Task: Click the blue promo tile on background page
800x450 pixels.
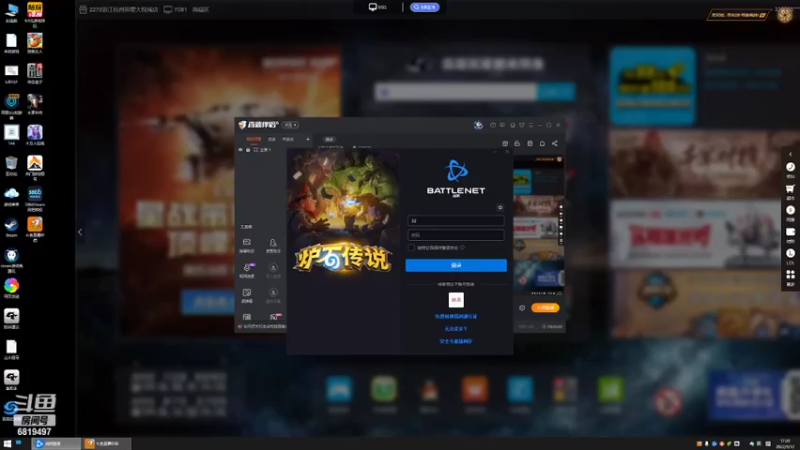Action: click(653, 86)
